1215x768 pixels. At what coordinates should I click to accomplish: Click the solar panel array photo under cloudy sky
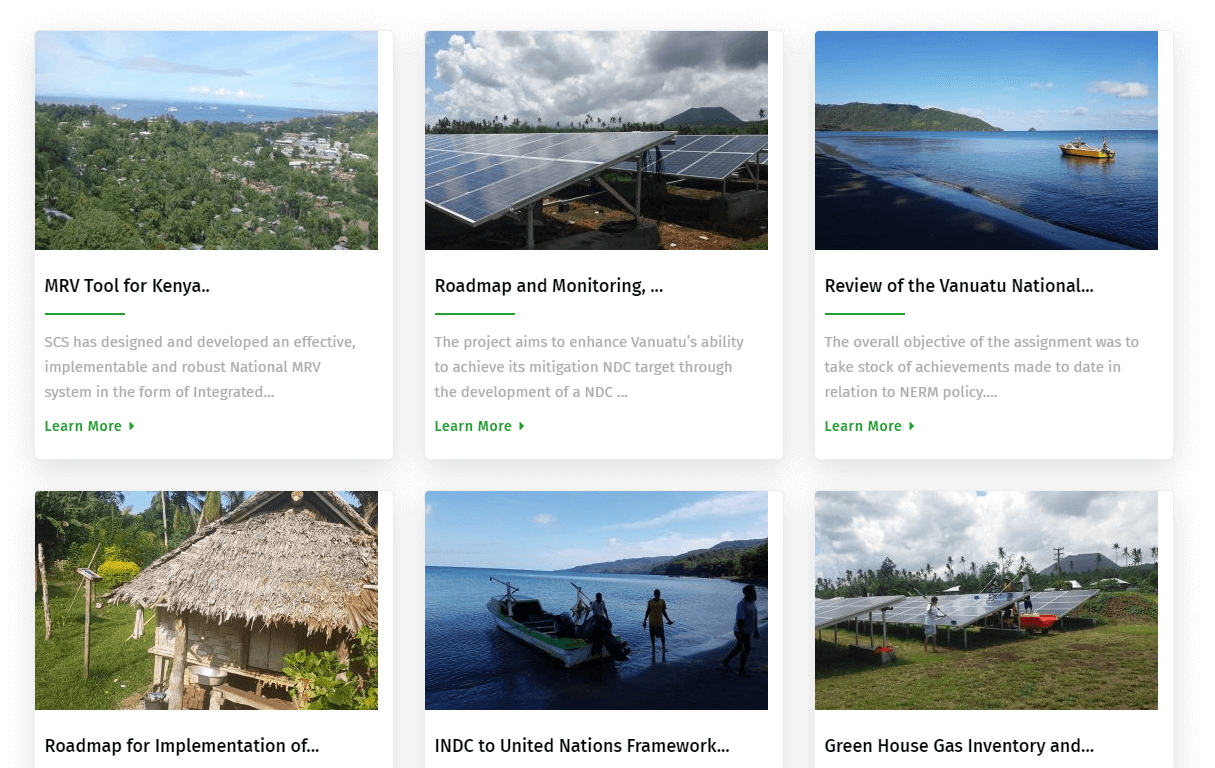coord(596,140)
